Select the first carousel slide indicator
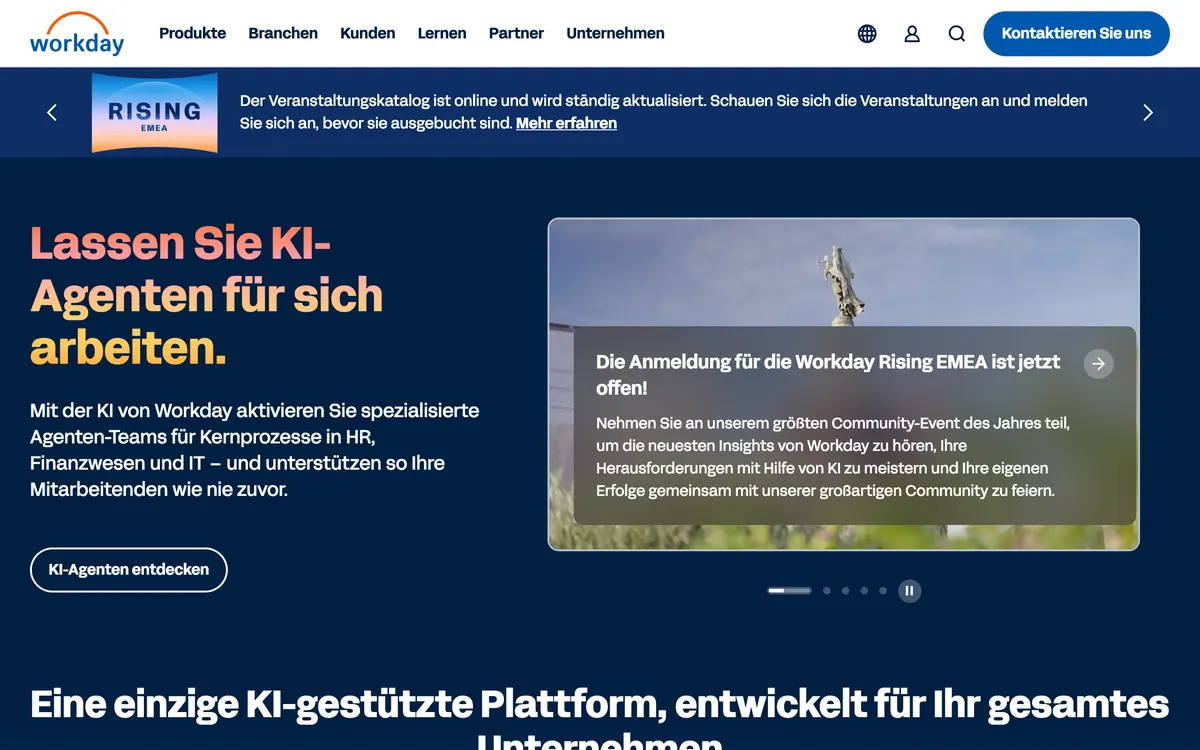Viewport: 1200px width, 750px height. tap(789, 591)
